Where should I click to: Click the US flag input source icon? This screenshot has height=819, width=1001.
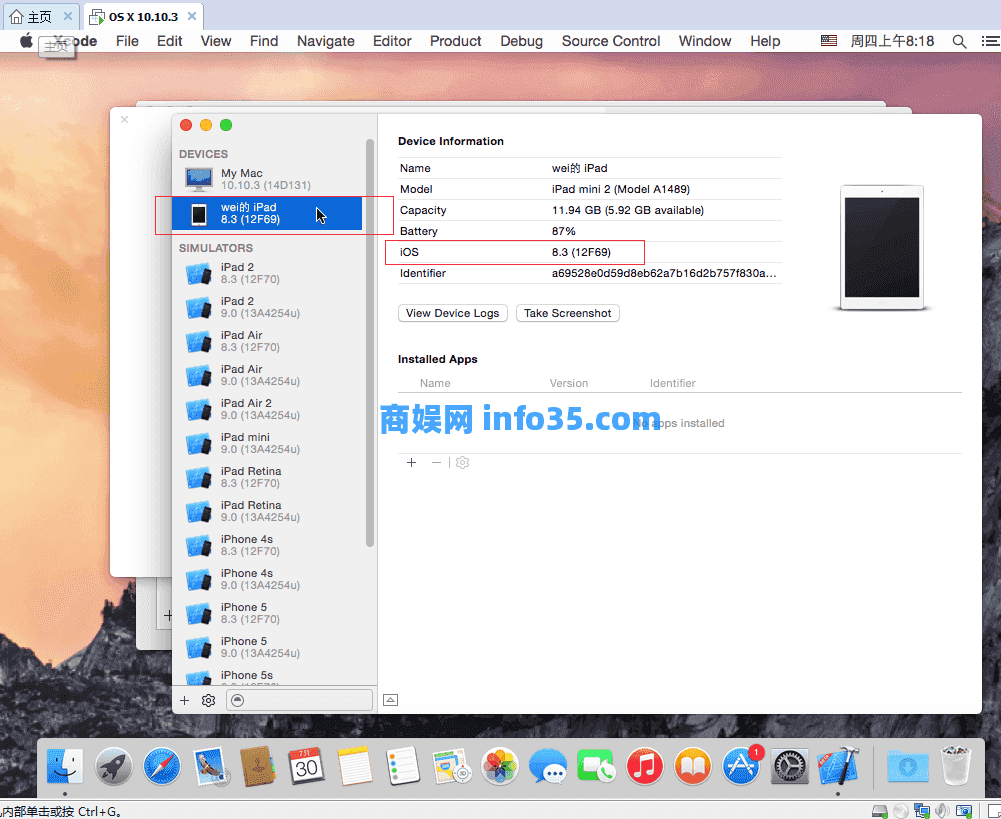click(x=829, y=41)
